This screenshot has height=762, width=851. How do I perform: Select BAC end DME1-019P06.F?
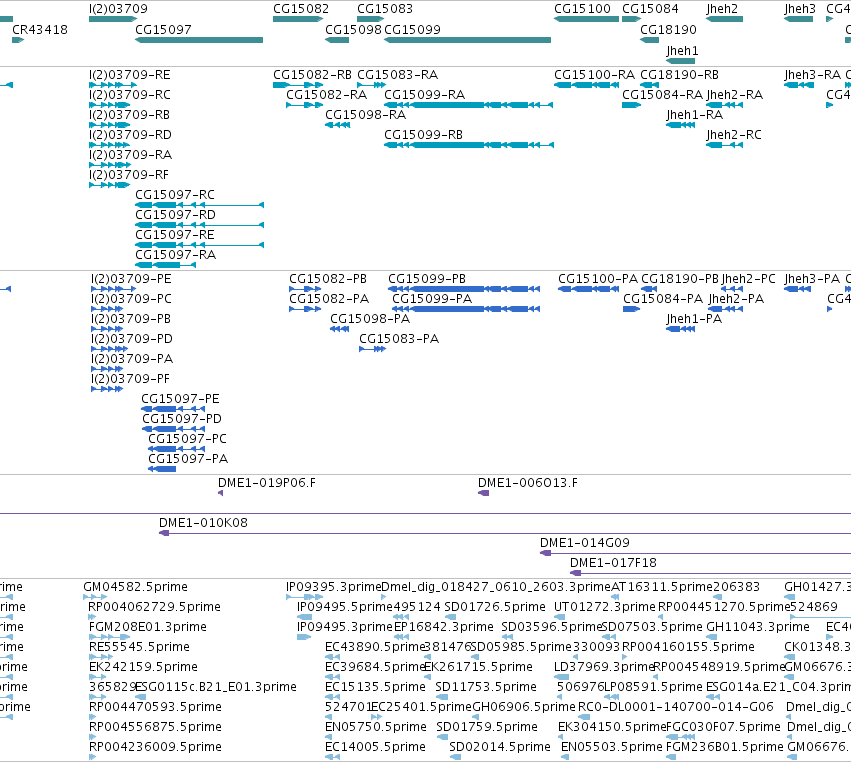pyautogui.click(x=220, y=493)
